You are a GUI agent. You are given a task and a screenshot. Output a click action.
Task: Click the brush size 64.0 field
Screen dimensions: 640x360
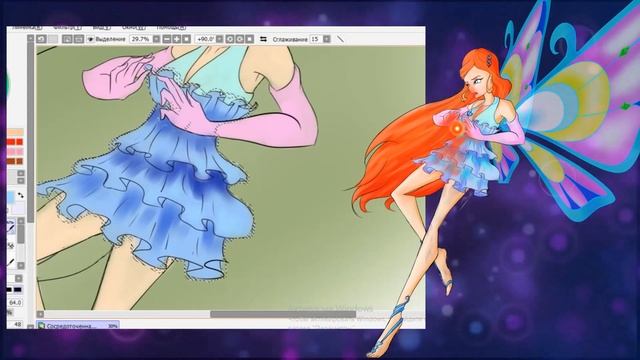pos(15,302)
